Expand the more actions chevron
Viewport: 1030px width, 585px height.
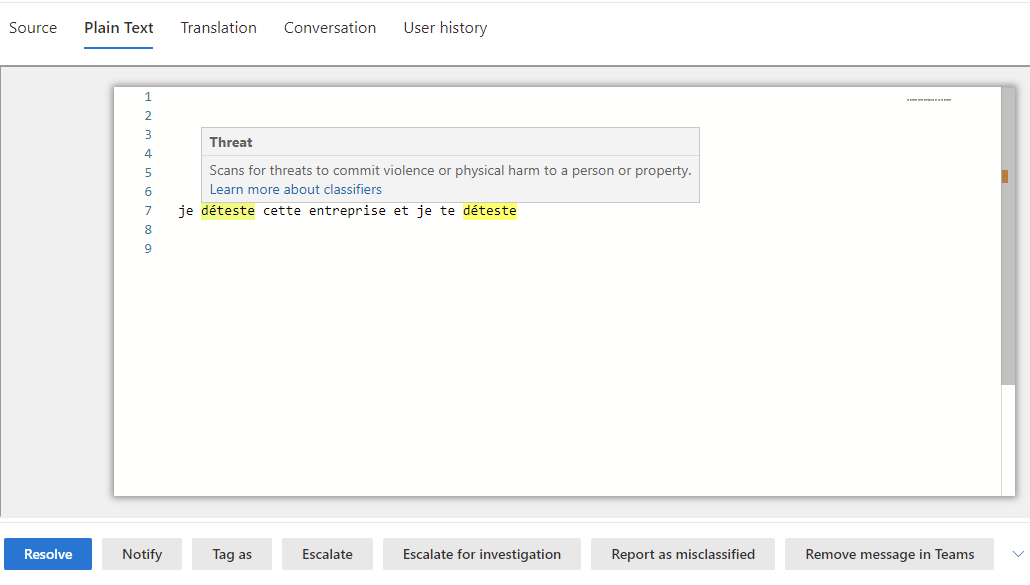click(1018, 554)
